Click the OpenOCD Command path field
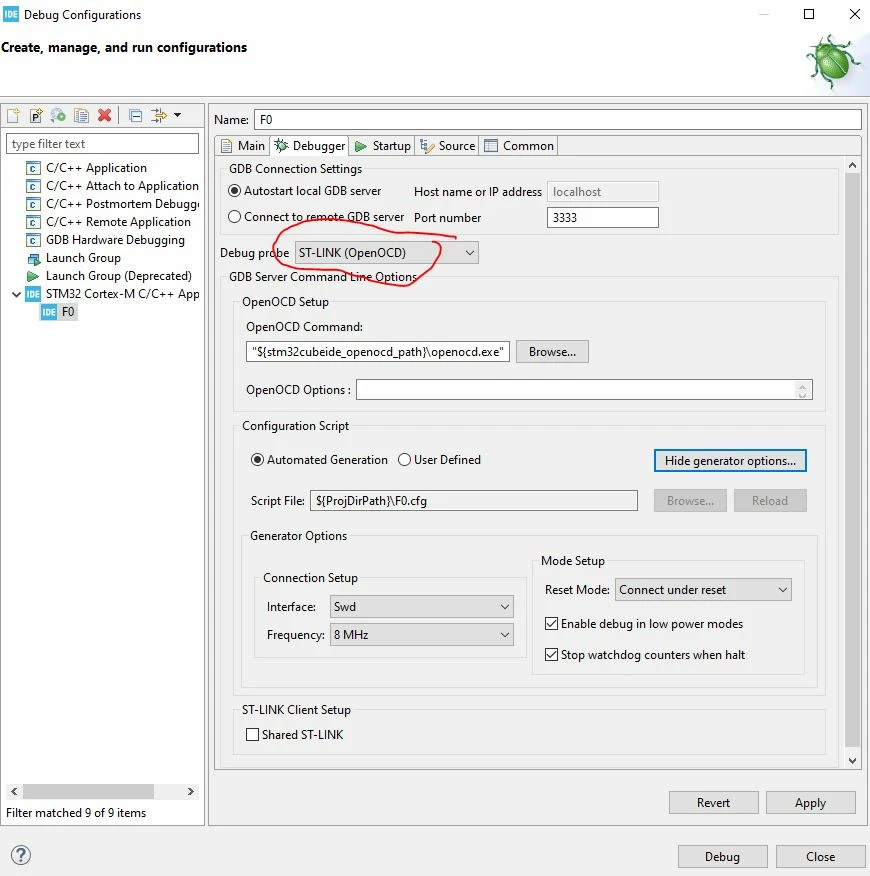The image size is (870, 876). tap(377, 352)
